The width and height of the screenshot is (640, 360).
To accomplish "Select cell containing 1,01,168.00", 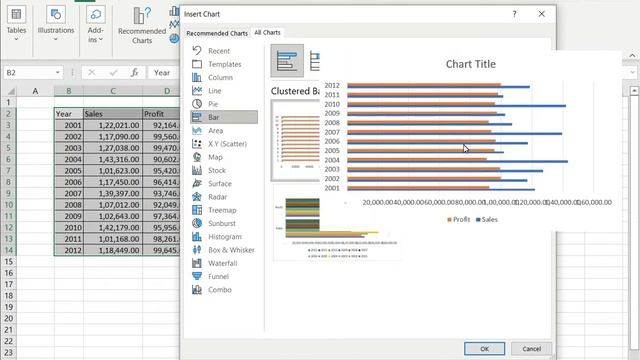I will click(113, 239).
